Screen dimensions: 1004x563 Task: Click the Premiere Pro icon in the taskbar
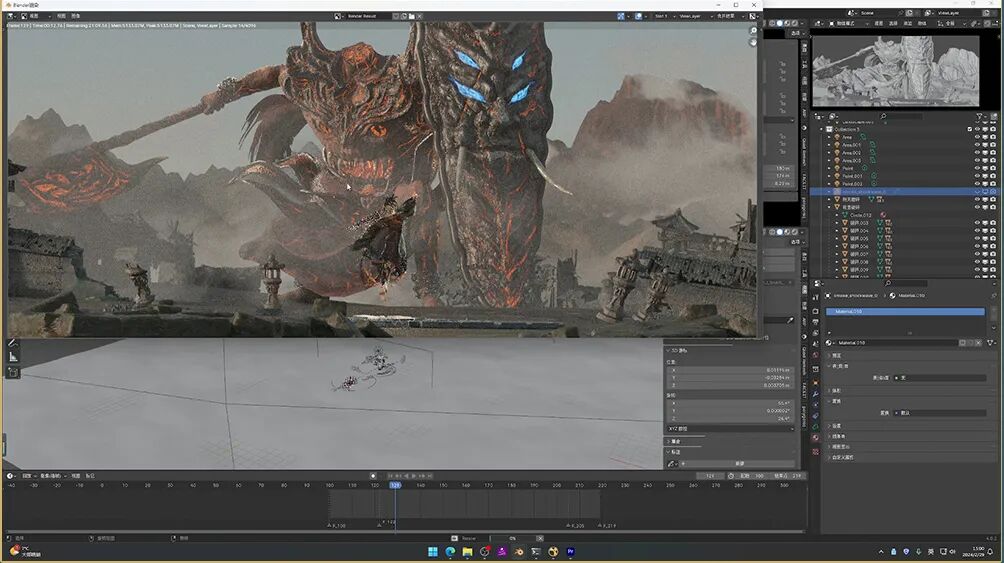point(571,551)
